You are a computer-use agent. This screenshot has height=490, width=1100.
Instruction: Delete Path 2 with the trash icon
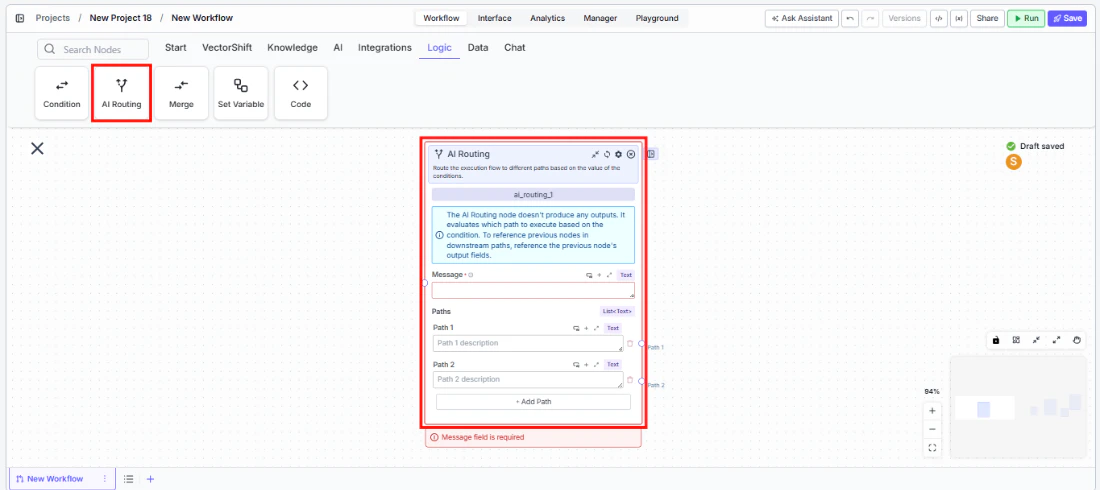pyautogui.click(x=630, y=380)
